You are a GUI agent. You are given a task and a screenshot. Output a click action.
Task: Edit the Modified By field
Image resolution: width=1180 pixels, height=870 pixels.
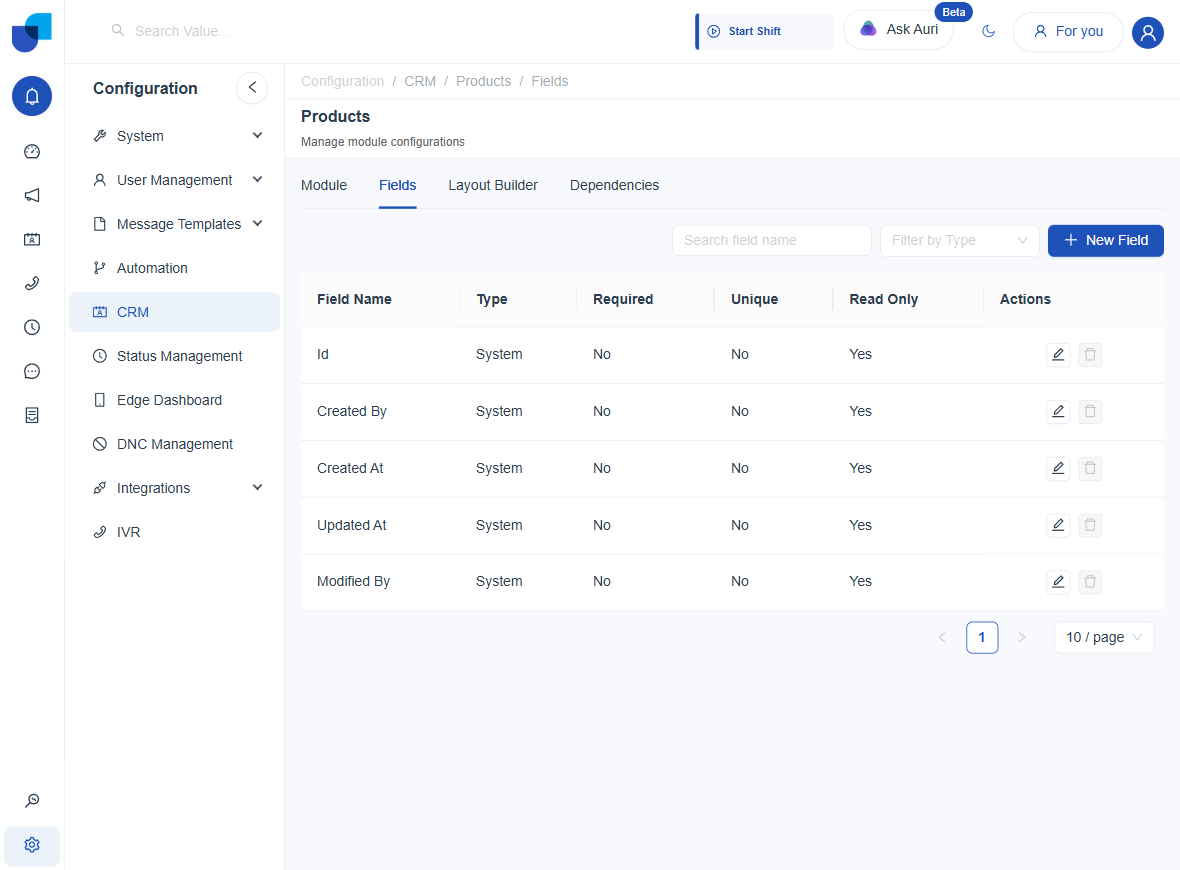pyautogui.click(x=1058, y=582)
